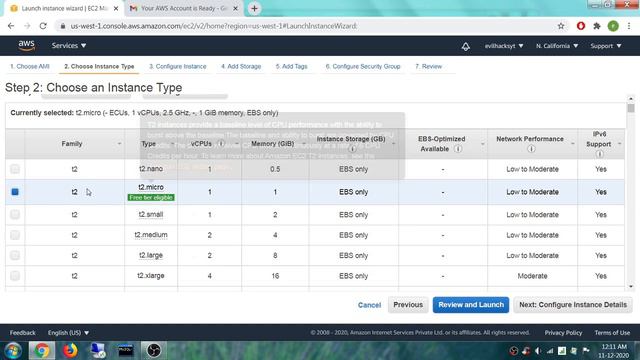
Task: Open OBS Studio from the taskbar
Action: 153,351
